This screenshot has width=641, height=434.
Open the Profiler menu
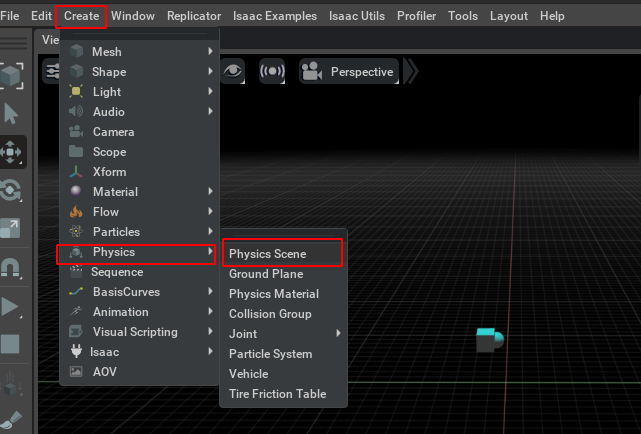coord(416,16)
